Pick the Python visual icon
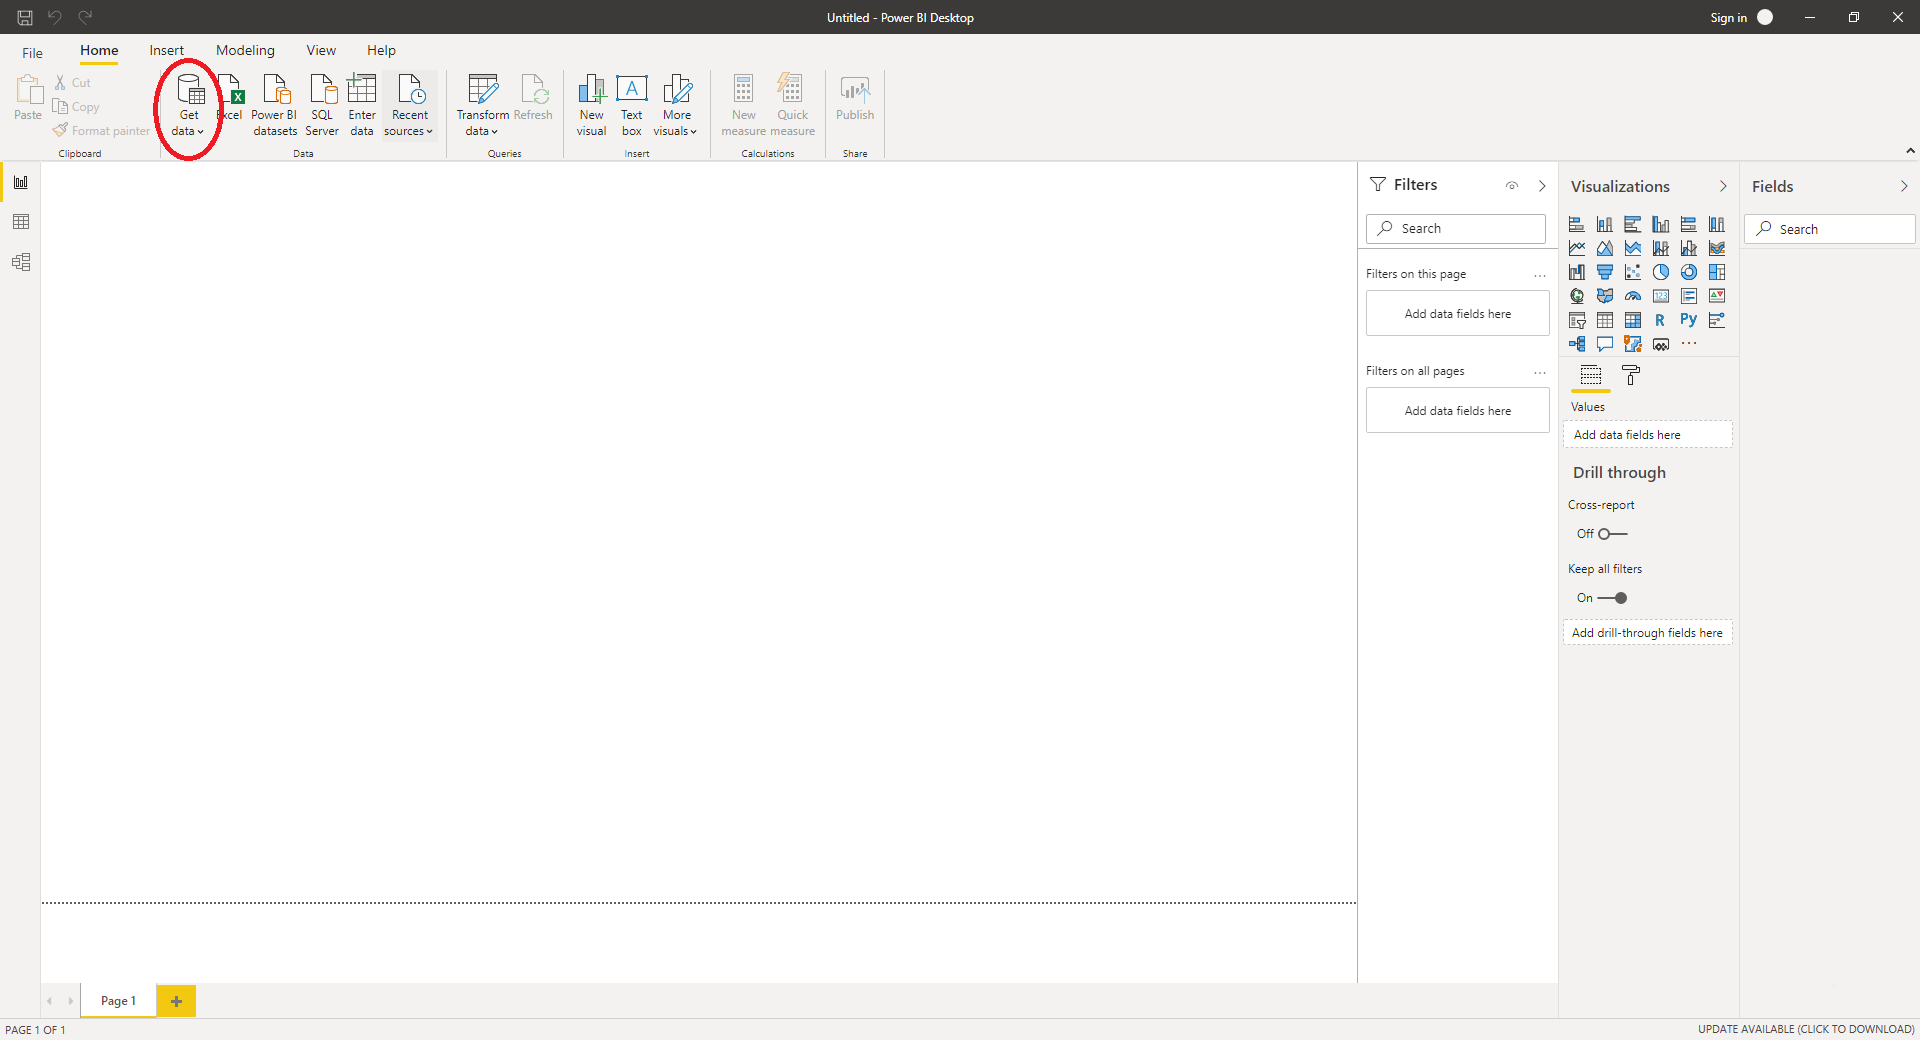This screenshot has width=1920, height=1040. point(1689,320)
